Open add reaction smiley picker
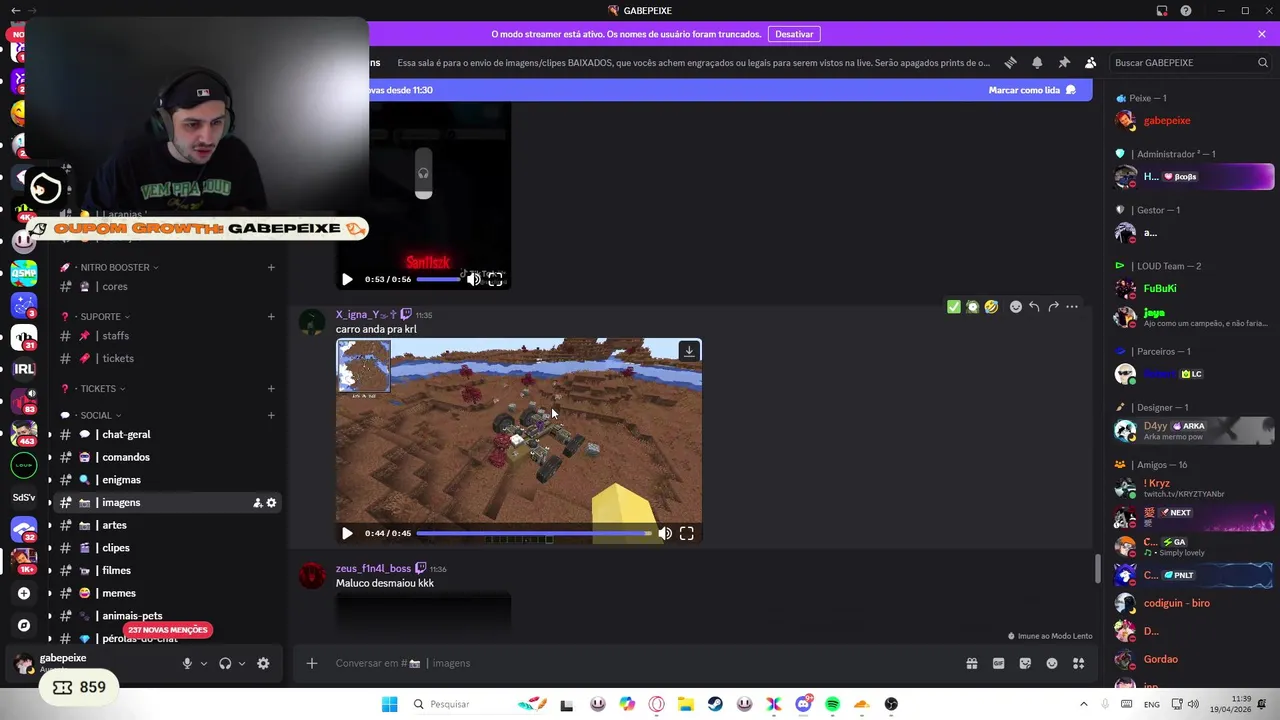Screen dimensions: 1280x720 1016,307
